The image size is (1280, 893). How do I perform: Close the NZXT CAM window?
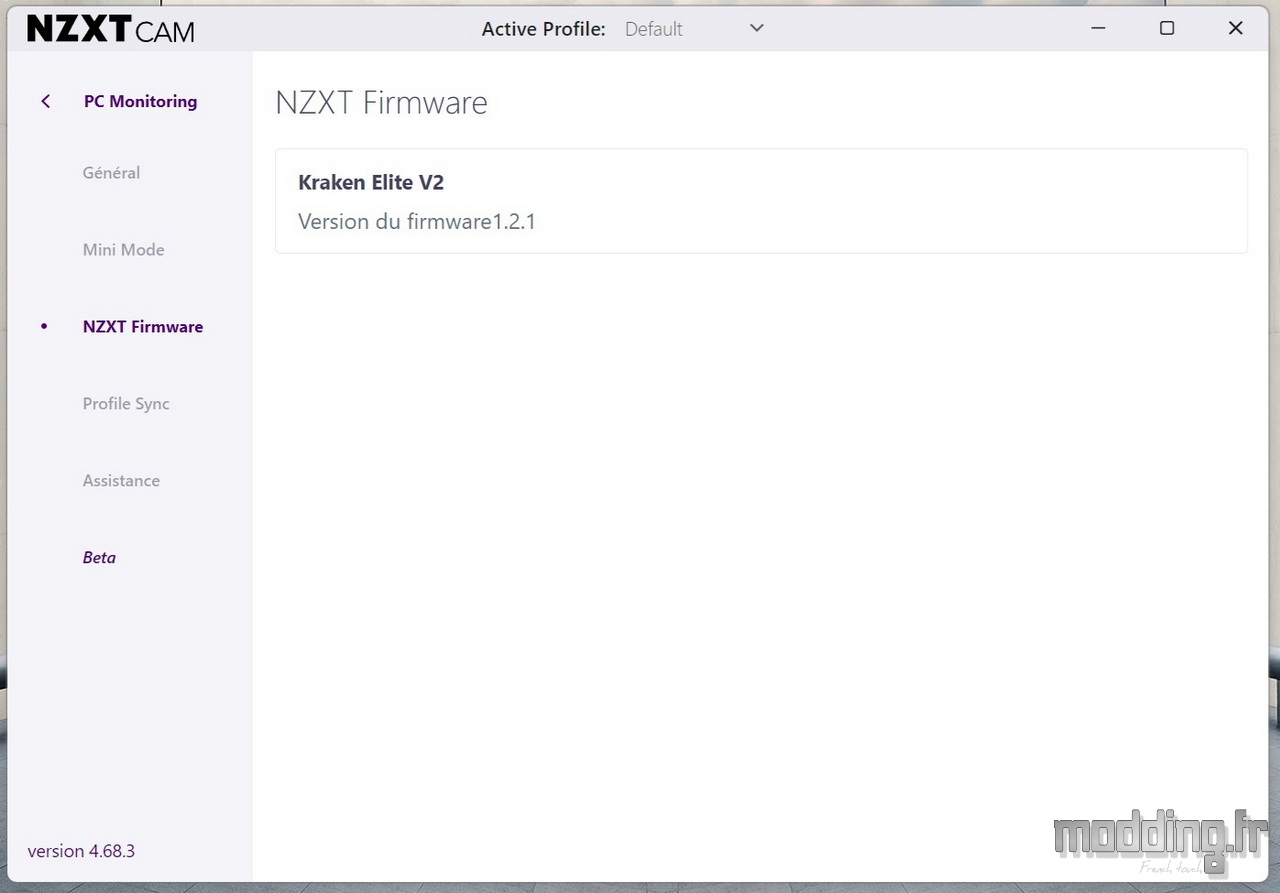pyautogui.click(x=1236, y=28)
